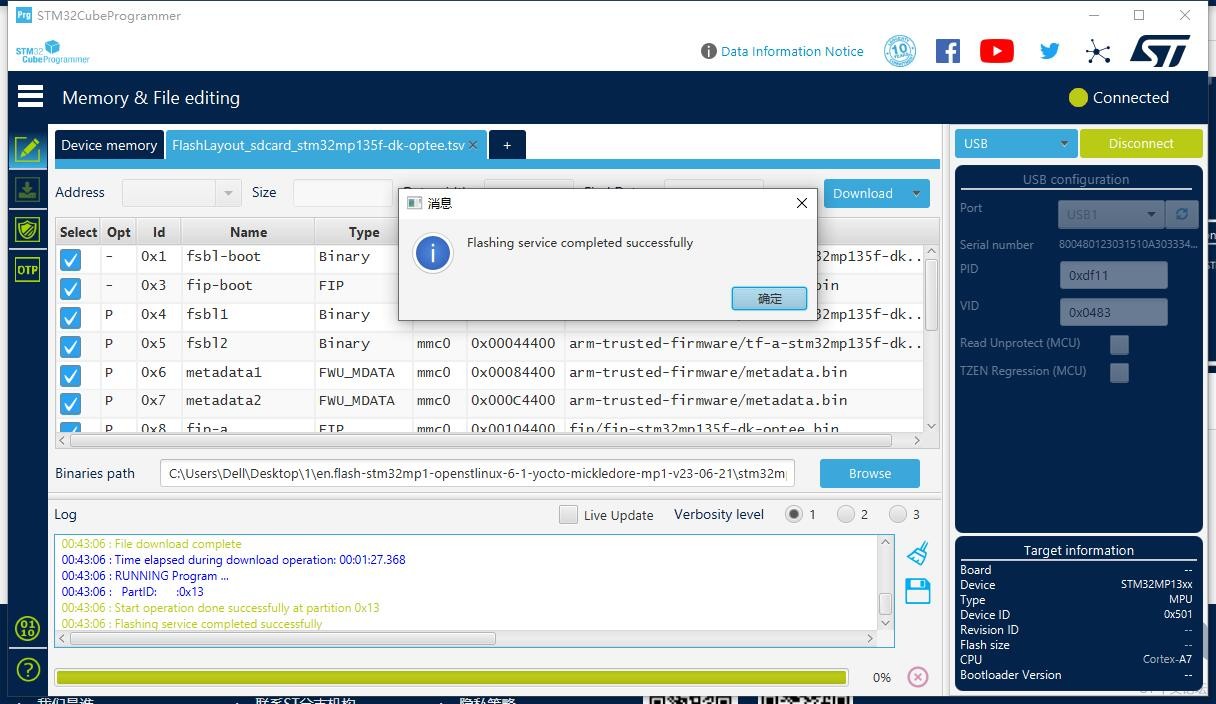Image resolution: width=1216 pixels, height=704 pixels.
Task: Uncheck the fip-boot row checkbox
Action: tap(70, 288)
